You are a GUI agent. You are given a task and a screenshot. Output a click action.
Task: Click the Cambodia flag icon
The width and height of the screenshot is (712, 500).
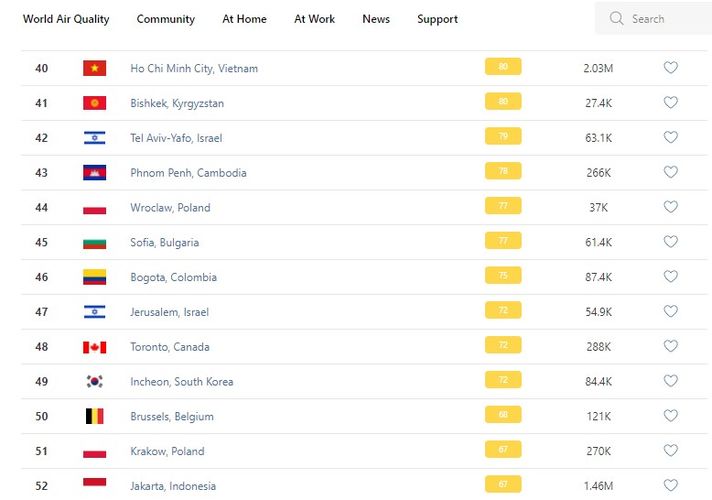pyautogui.click(x=95, y=173)
